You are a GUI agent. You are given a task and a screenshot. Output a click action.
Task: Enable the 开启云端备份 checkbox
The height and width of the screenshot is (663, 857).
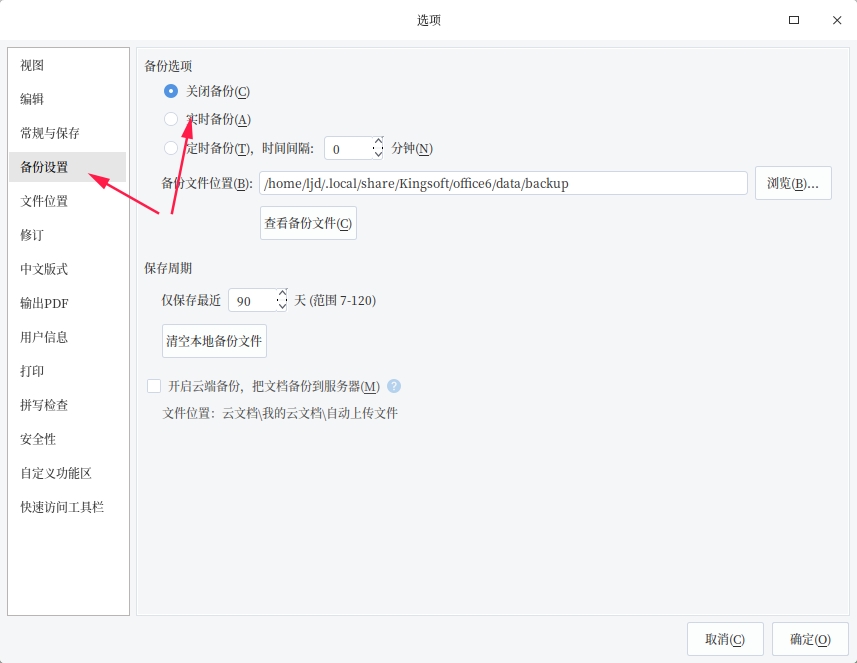(x=154, y=386)
